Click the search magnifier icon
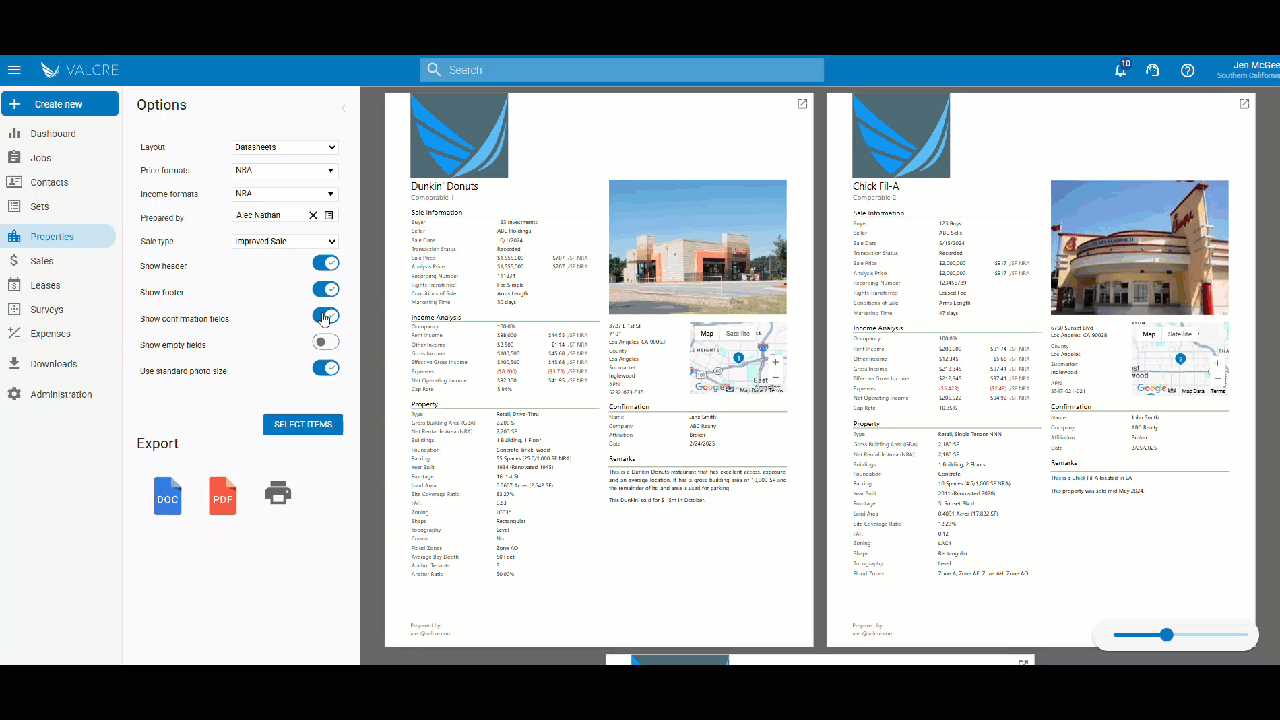The width and height of the screenshot is (1280, 720). pos(434,70)
